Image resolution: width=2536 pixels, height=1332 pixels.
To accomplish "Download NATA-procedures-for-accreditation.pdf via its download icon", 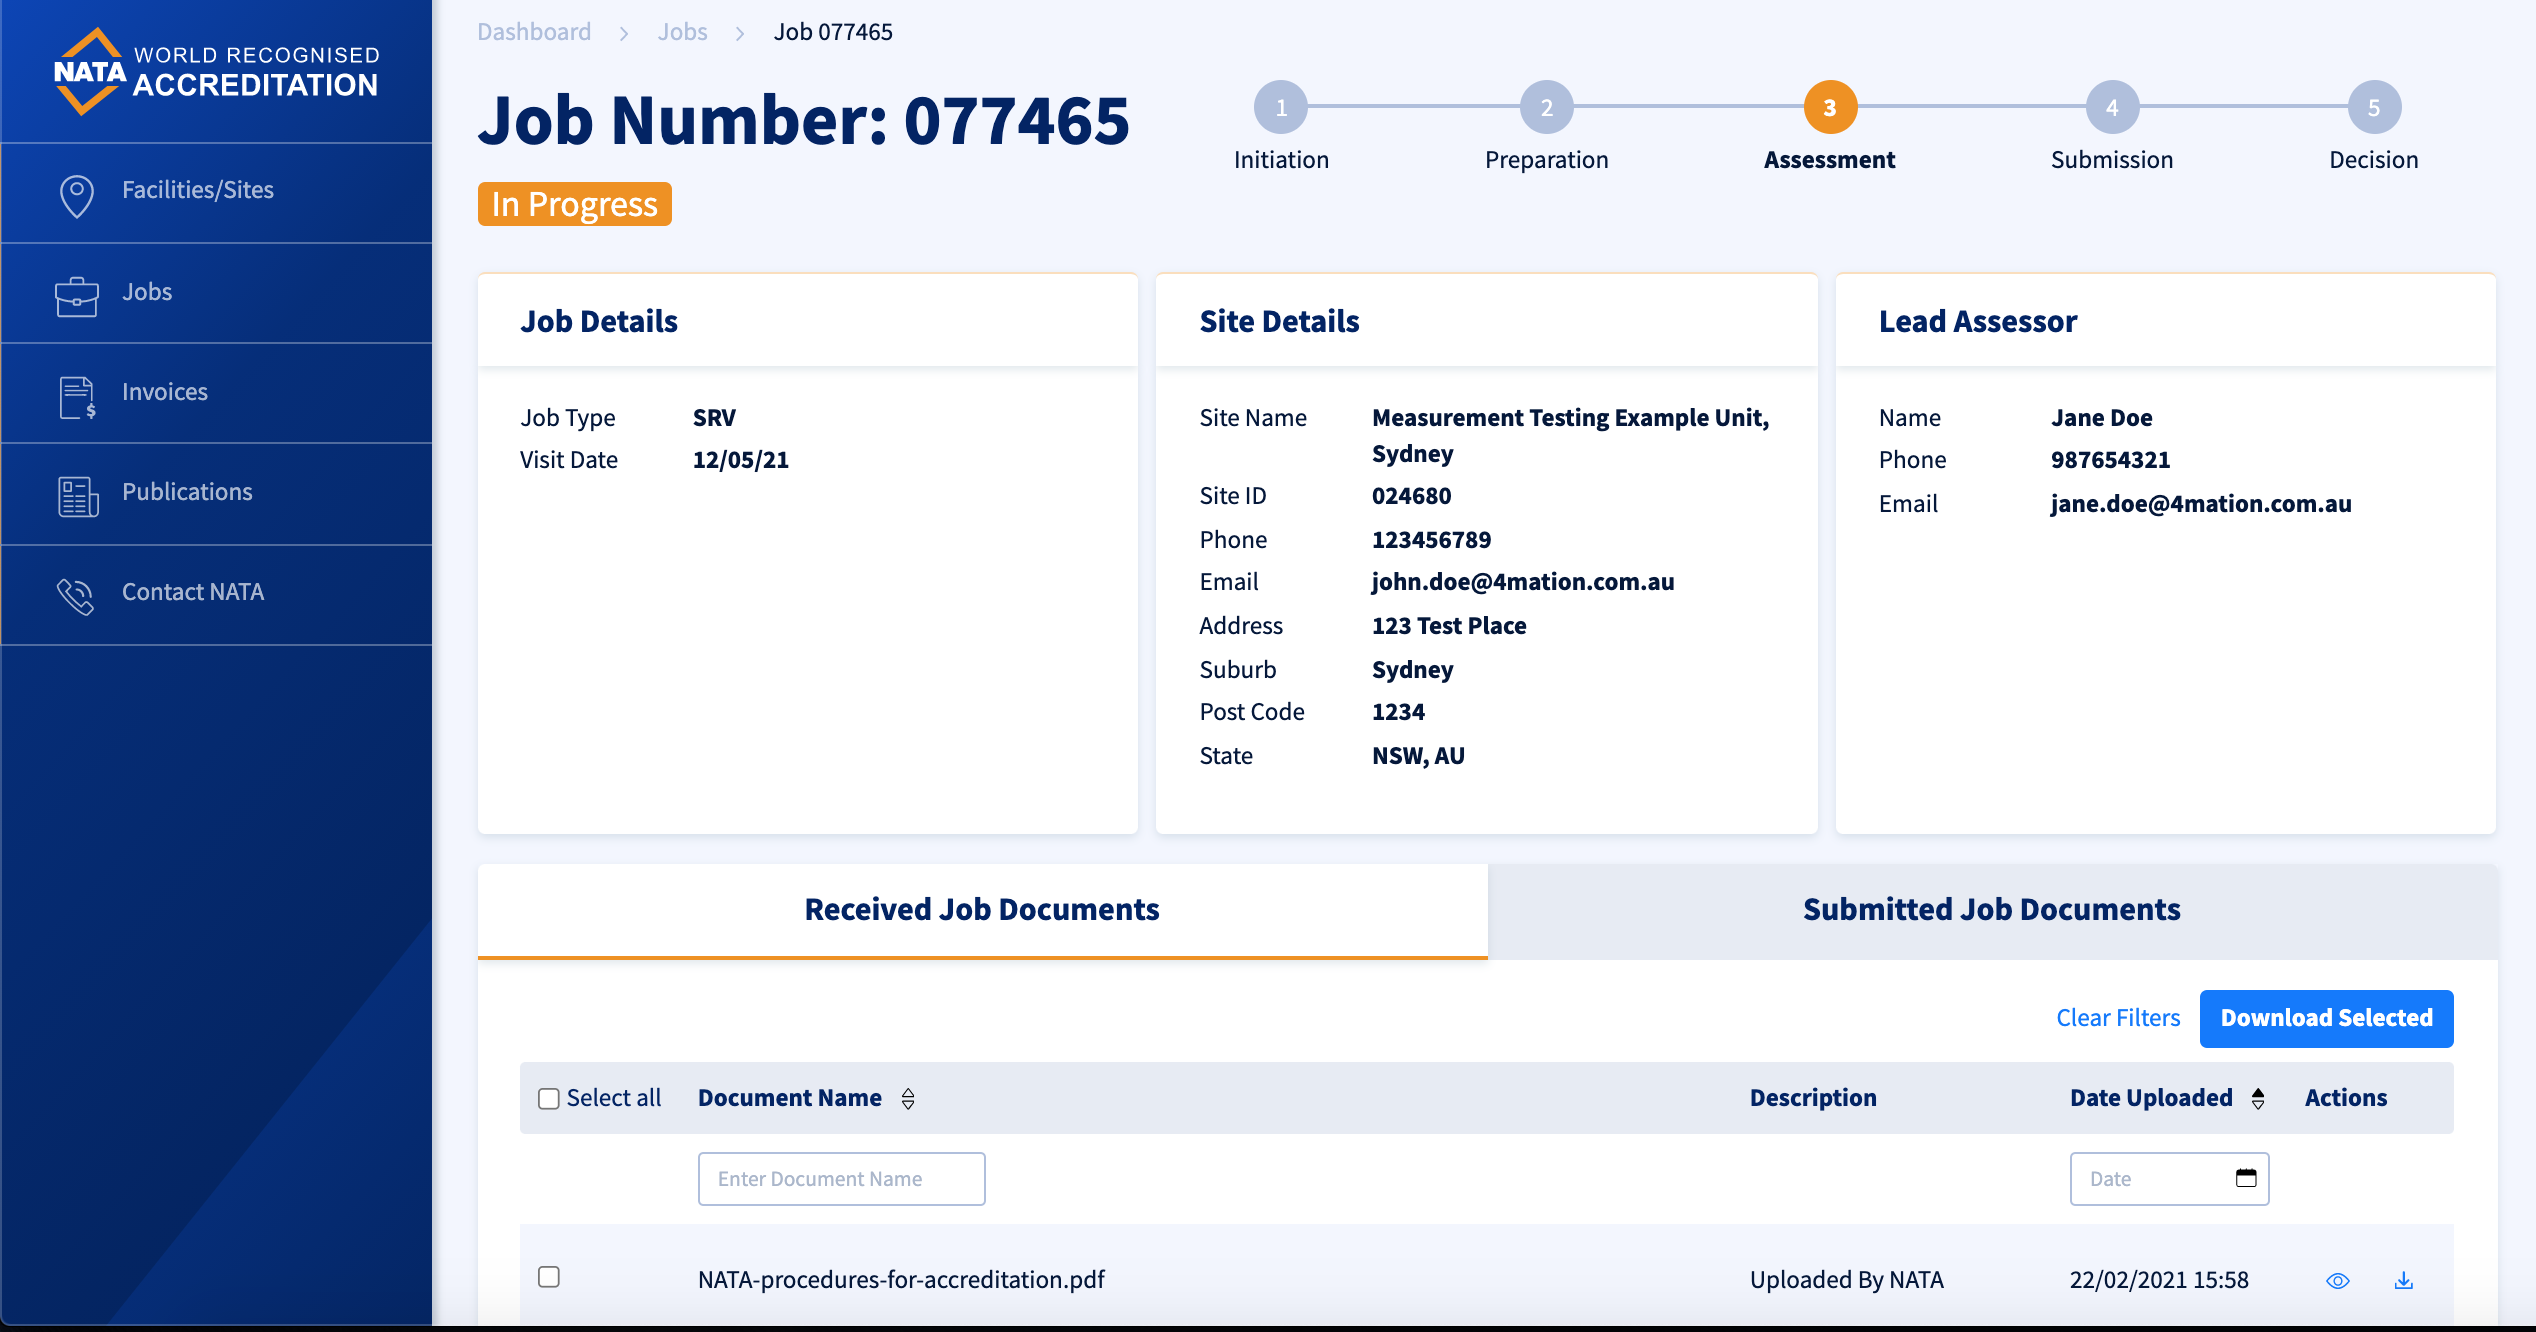I will pyautogui.click(x=2404, y=1280).
